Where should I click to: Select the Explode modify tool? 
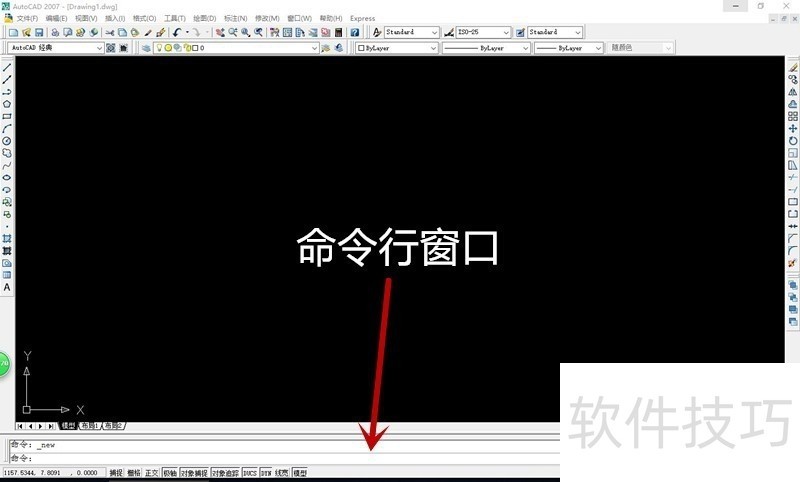792,263
